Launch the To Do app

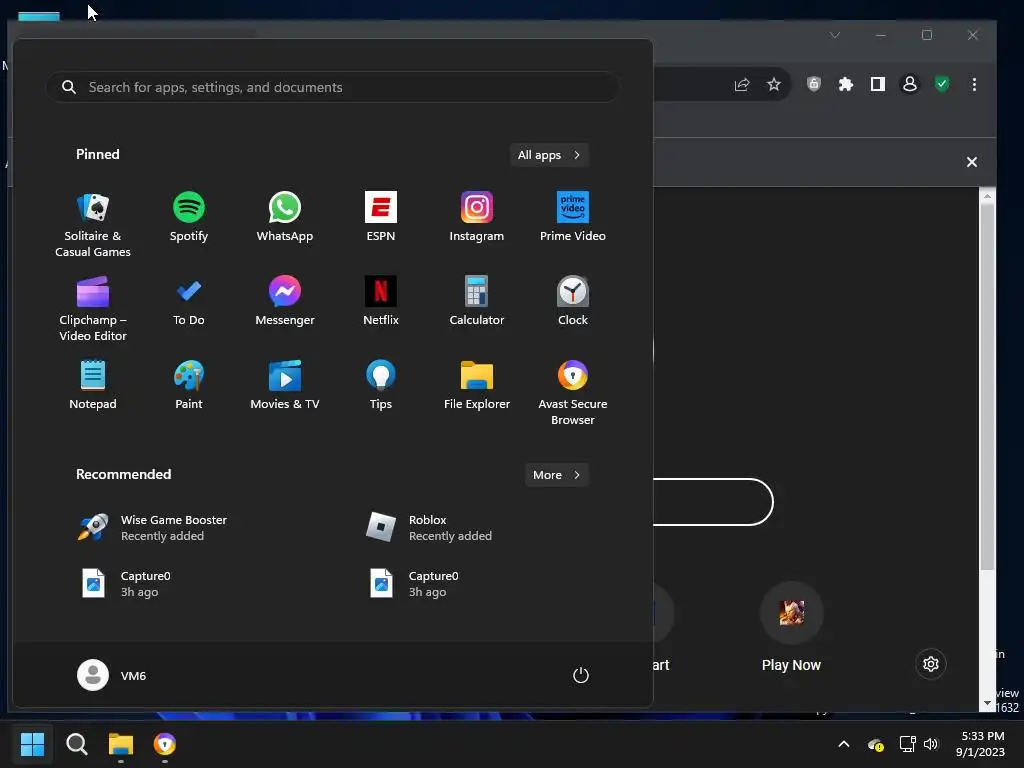(x=189, y=301)
